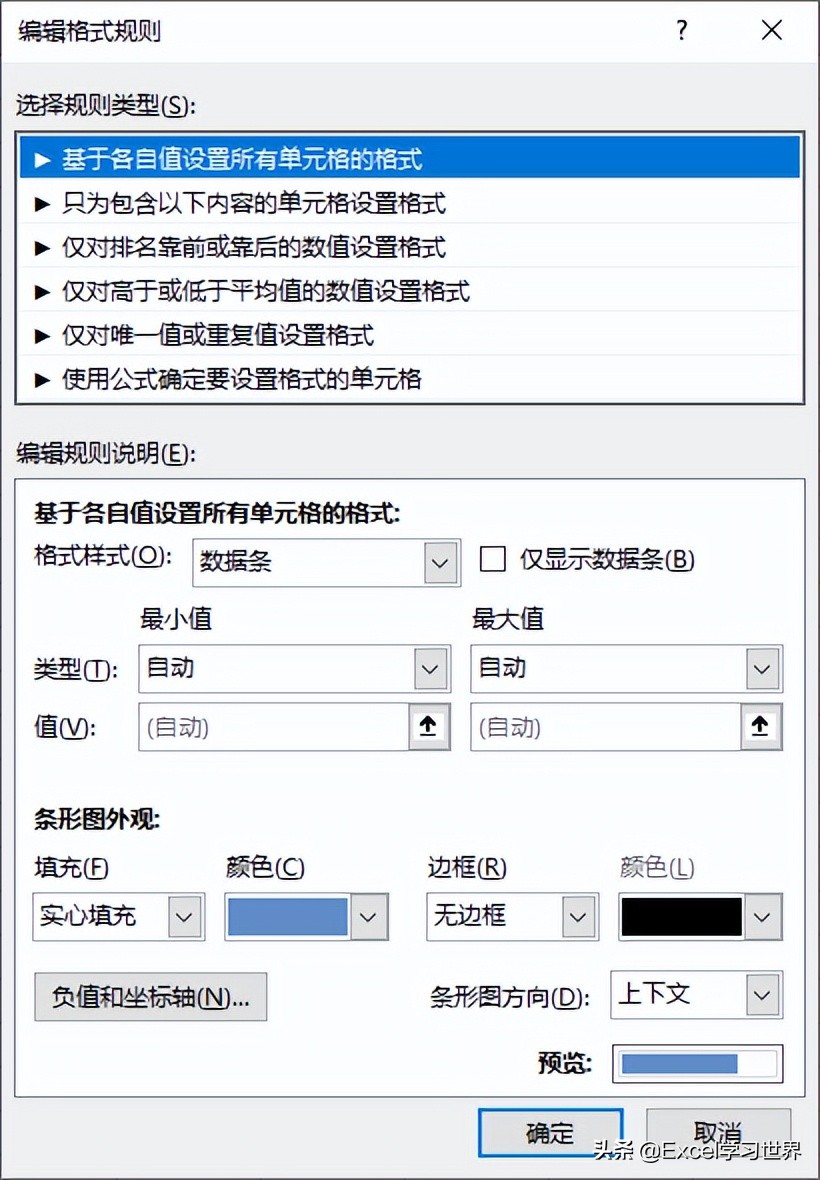Select rule 仅对唯一值或重复值设置格式
820x1180 pixels.
pyautogui.click(x=409, y=335)
